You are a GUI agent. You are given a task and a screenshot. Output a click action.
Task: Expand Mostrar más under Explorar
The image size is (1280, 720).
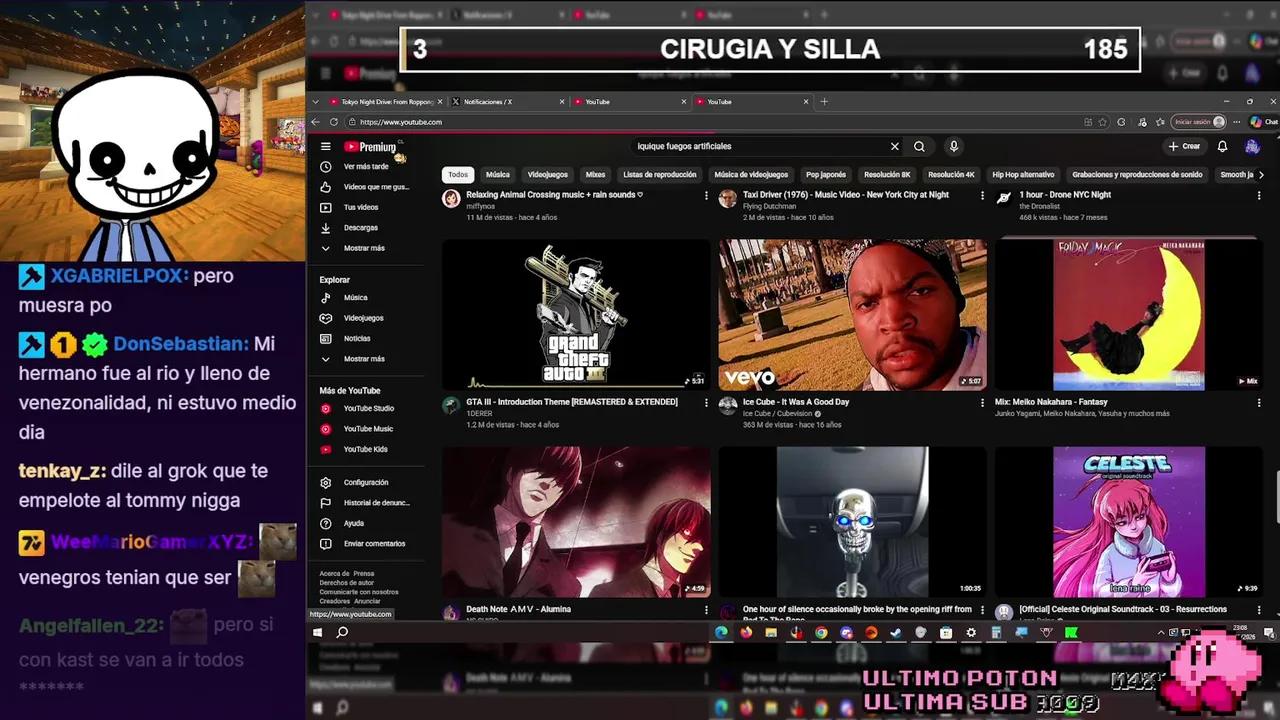pos(365,359)
